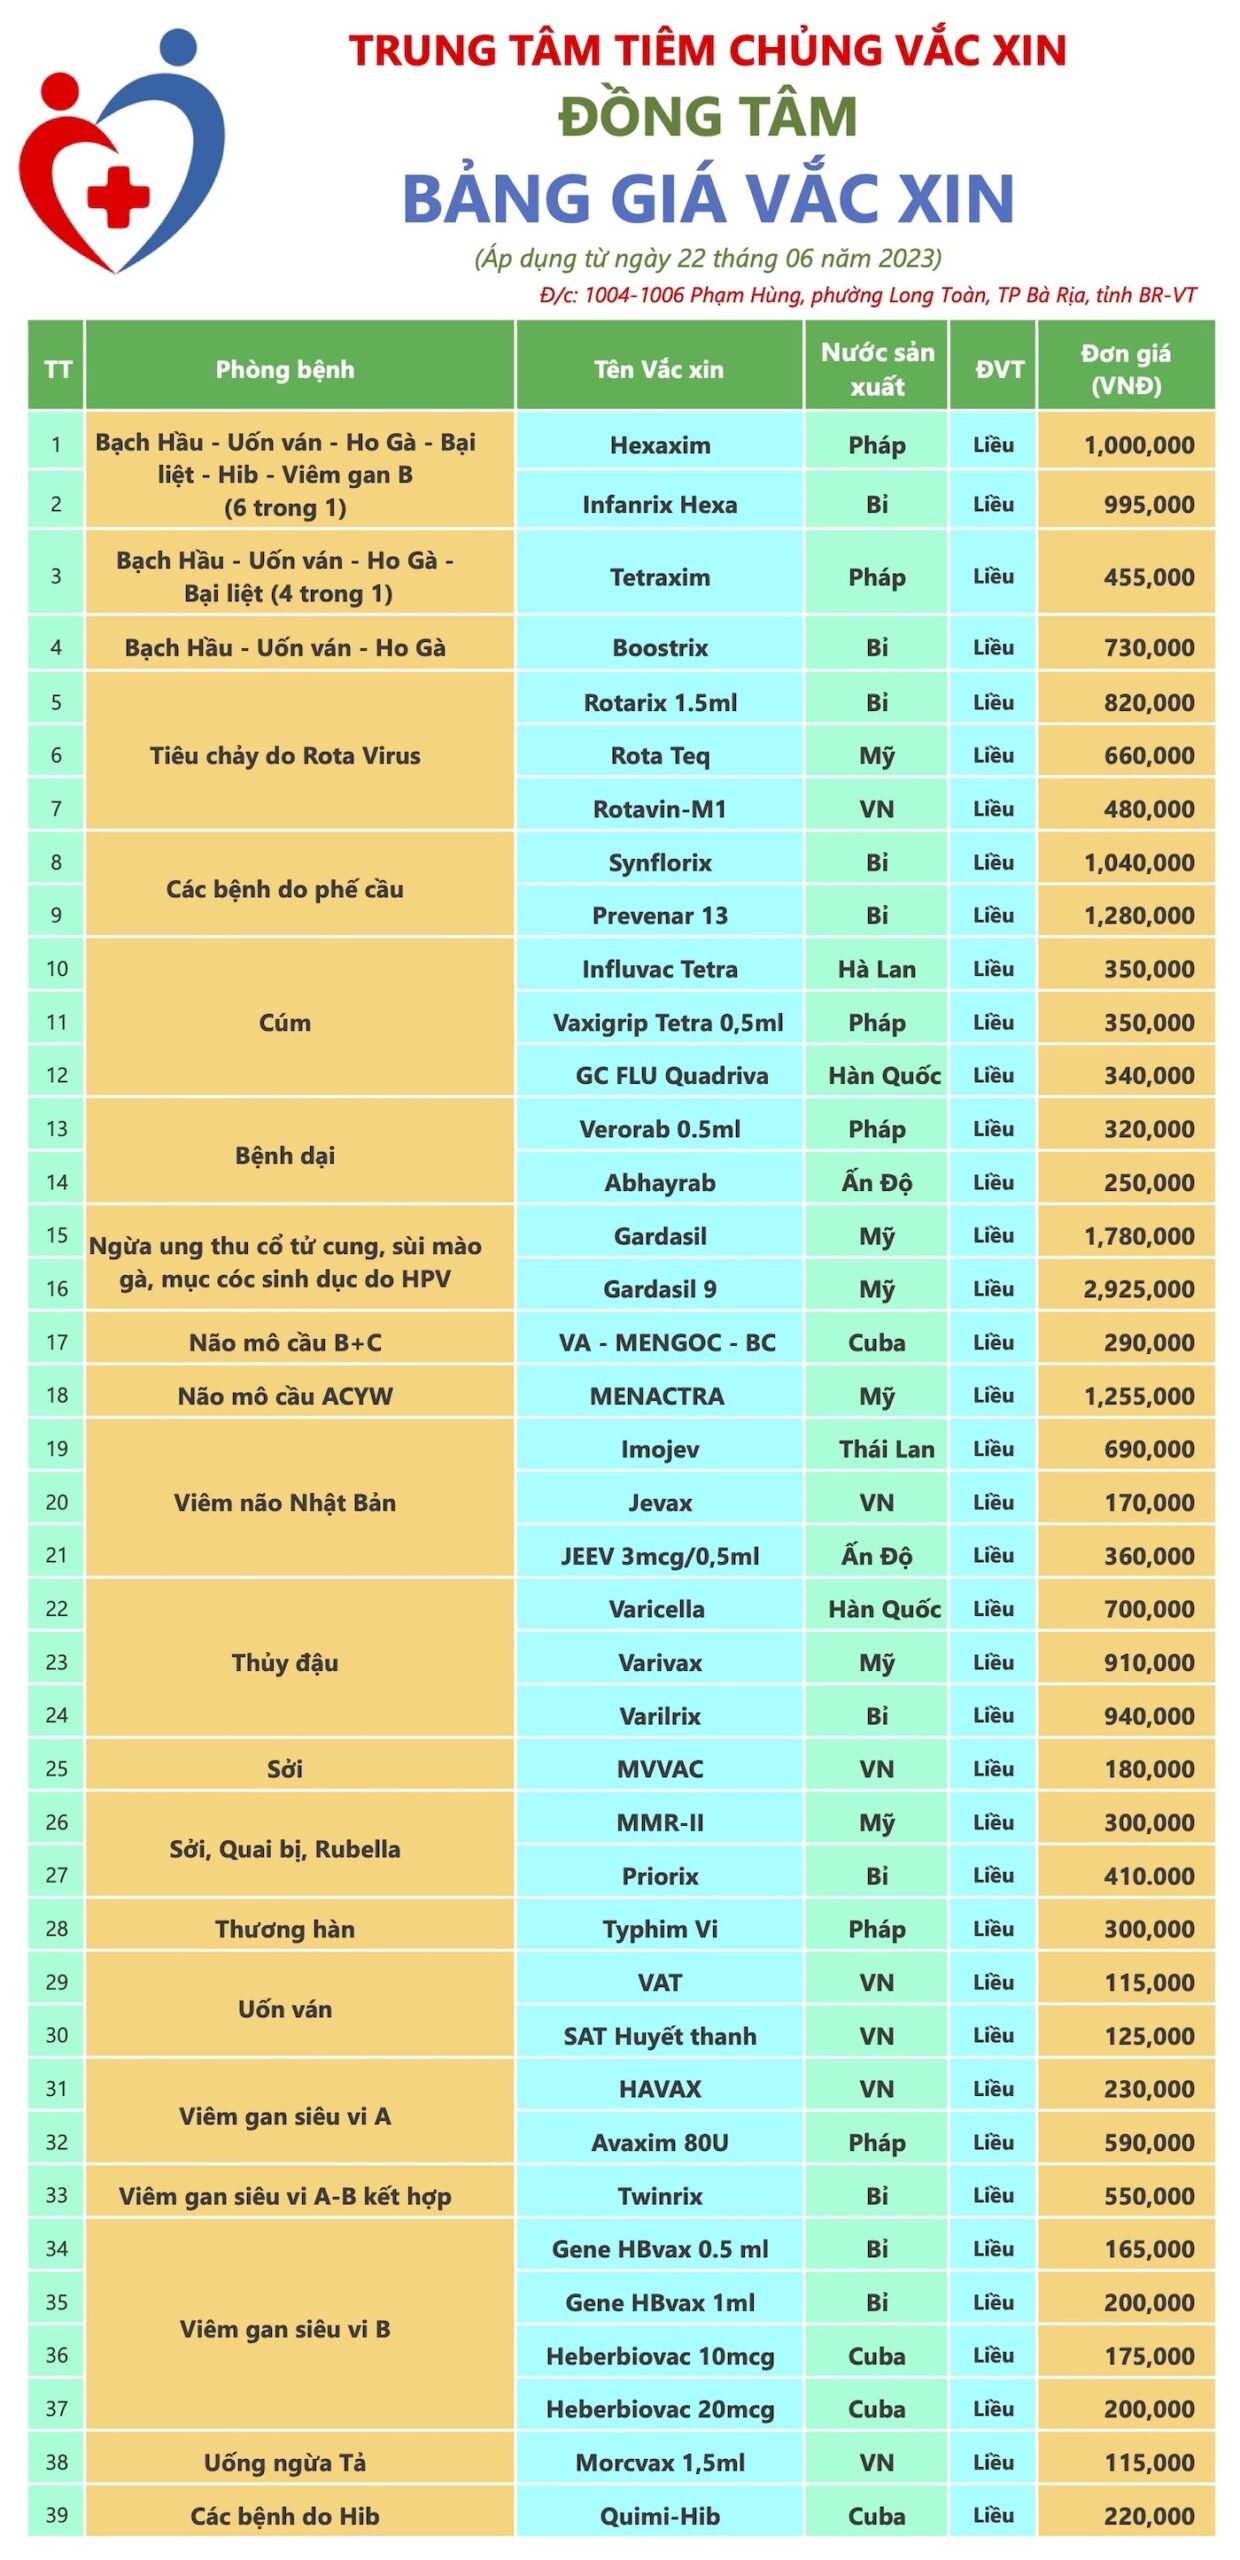Screen dimensions: 1240x2560
Task: Click the 2,925,000 price cell
Action: pyautogui.click(x=1138, y=1289)
